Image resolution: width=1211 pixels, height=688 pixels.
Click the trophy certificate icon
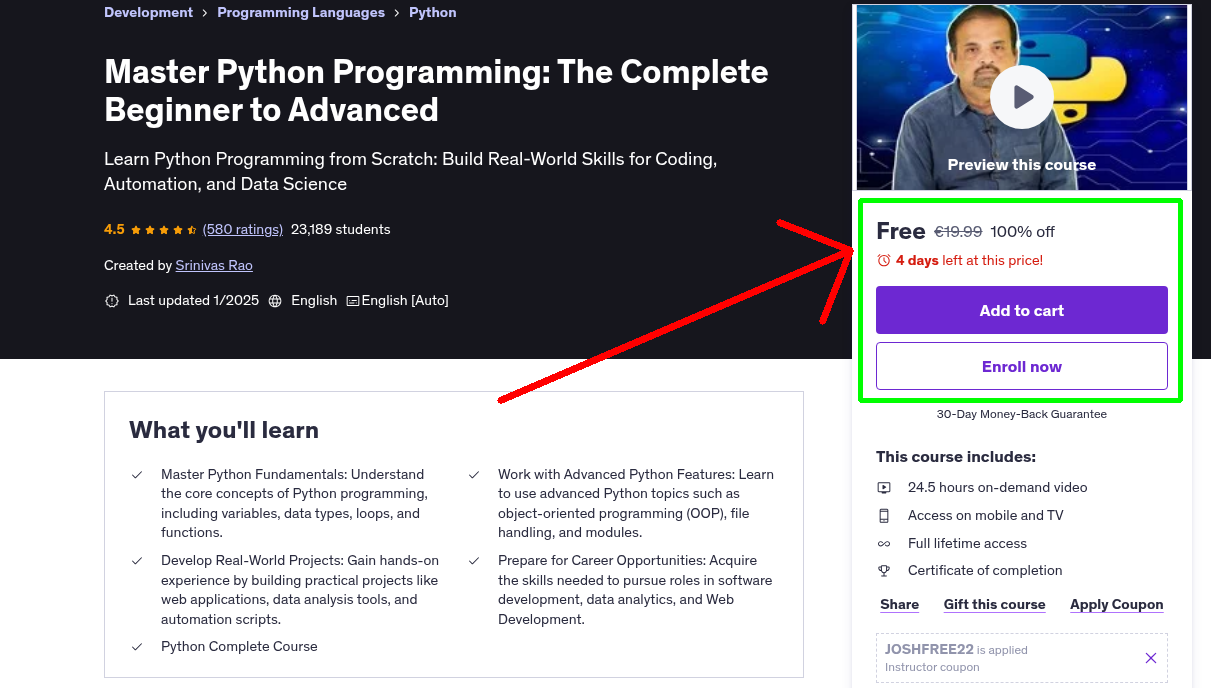tap(884, 571)
